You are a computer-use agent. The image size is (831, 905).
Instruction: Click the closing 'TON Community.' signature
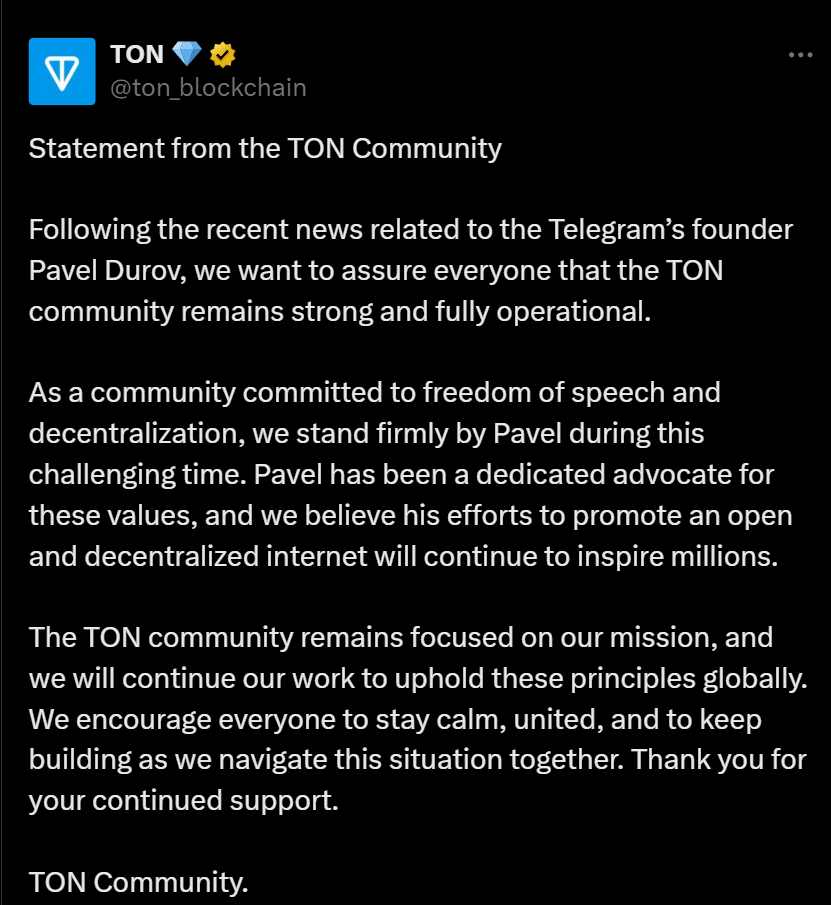(138, 882)
